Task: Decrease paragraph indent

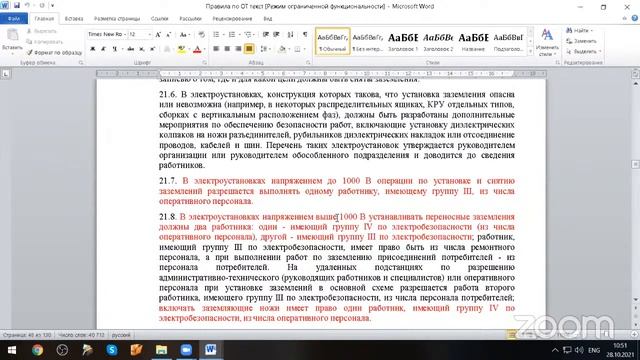Action: click(x=266, y=35)
